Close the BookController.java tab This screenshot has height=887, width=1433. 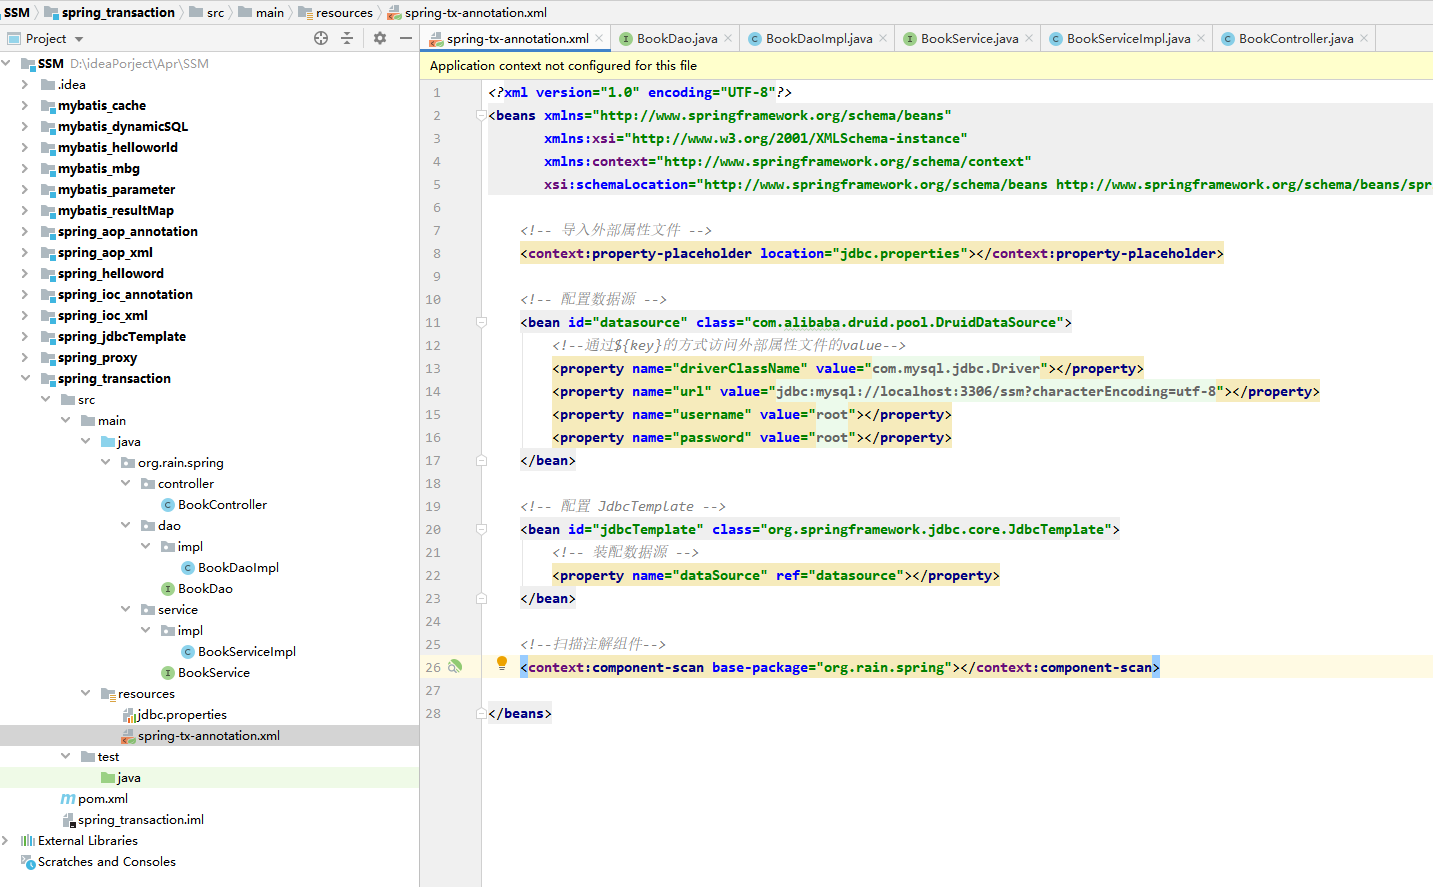point(1364,38)
